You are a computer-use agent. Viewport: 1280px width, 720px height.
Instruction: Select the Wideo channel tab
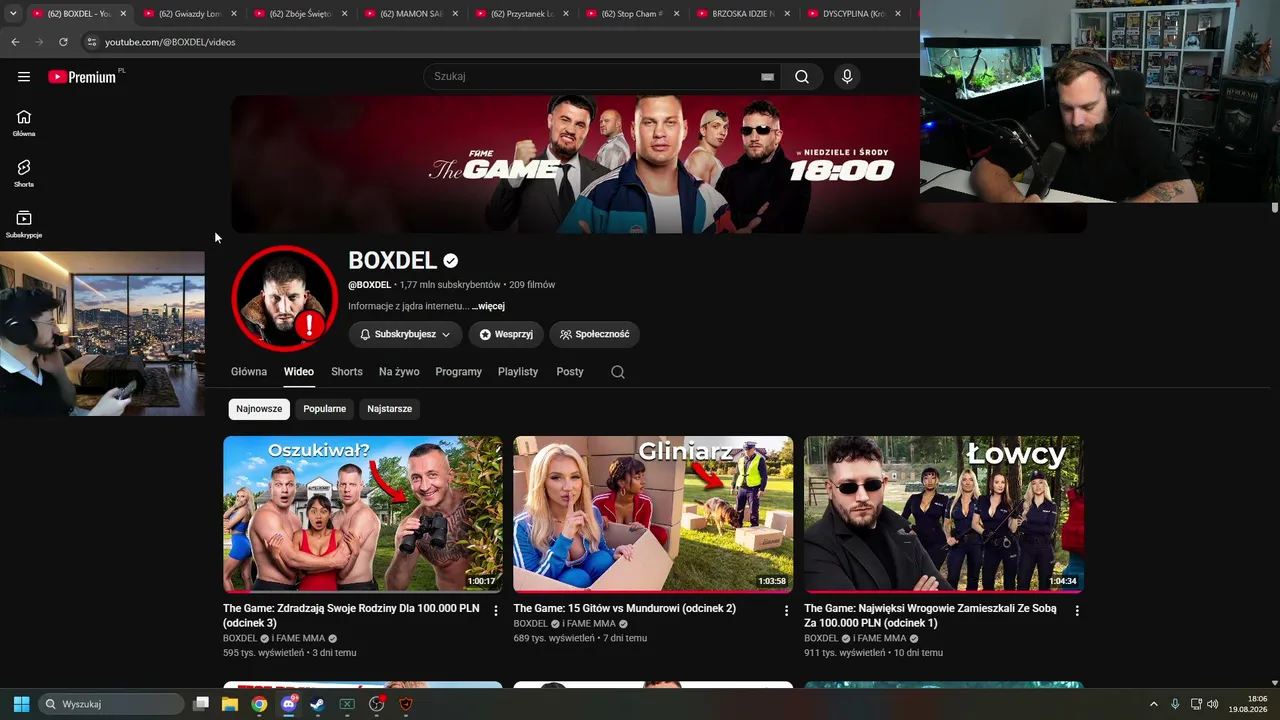299,372
